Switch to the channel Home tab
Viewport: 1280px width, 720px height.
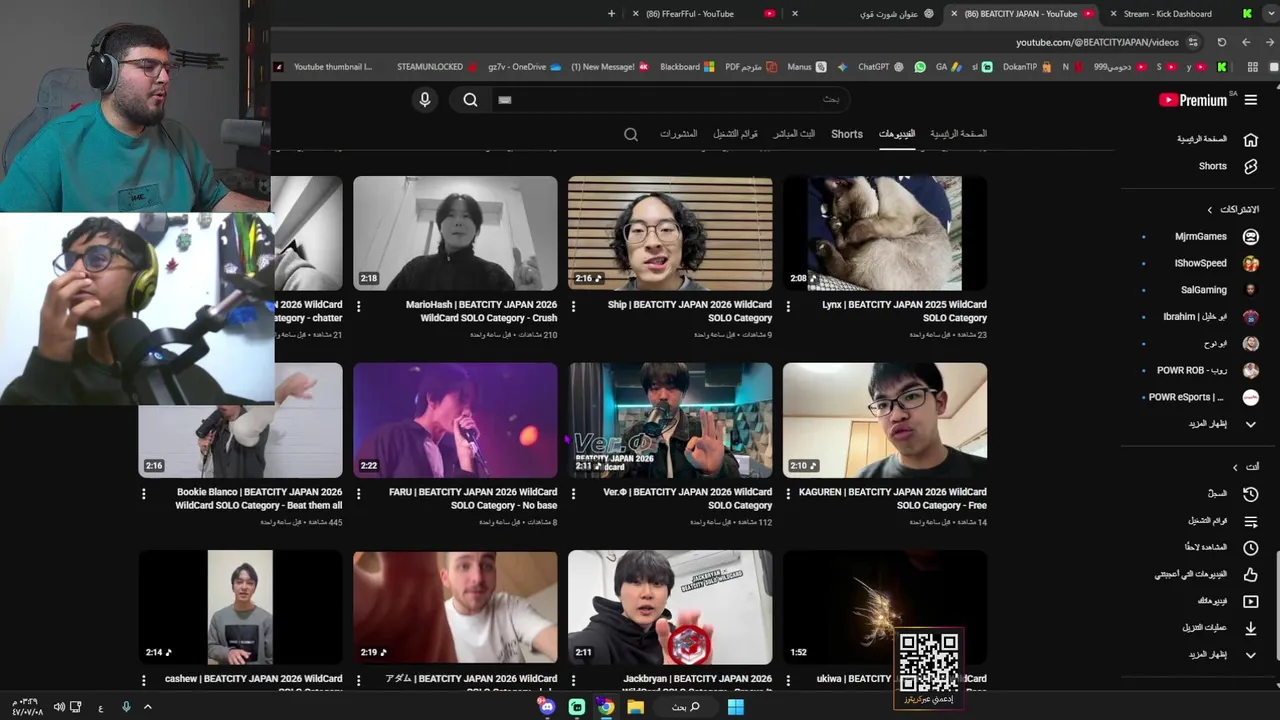(958, 134)
